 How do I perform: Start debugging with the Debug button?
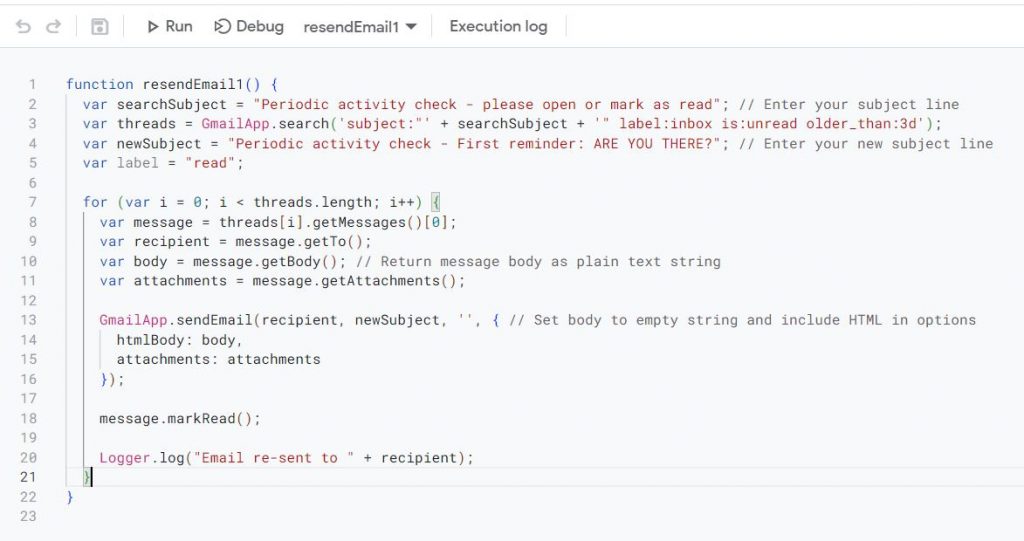coord(249,27)
